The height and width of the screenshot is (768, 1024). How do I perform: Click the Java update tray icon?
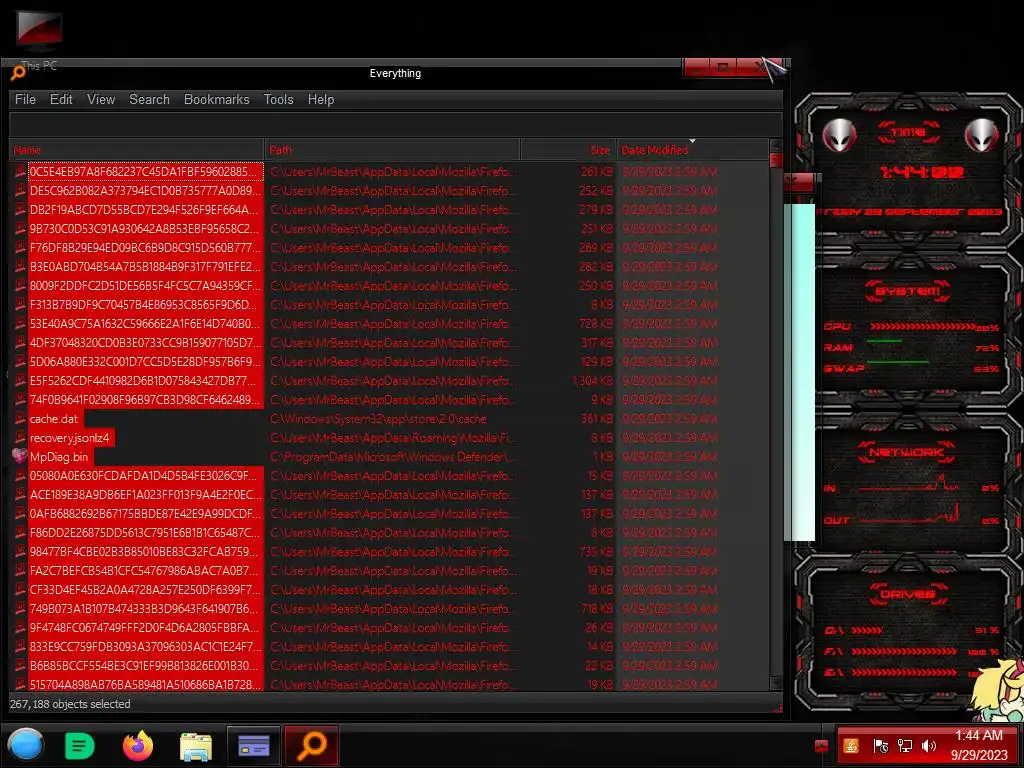(x=850, y=746)
